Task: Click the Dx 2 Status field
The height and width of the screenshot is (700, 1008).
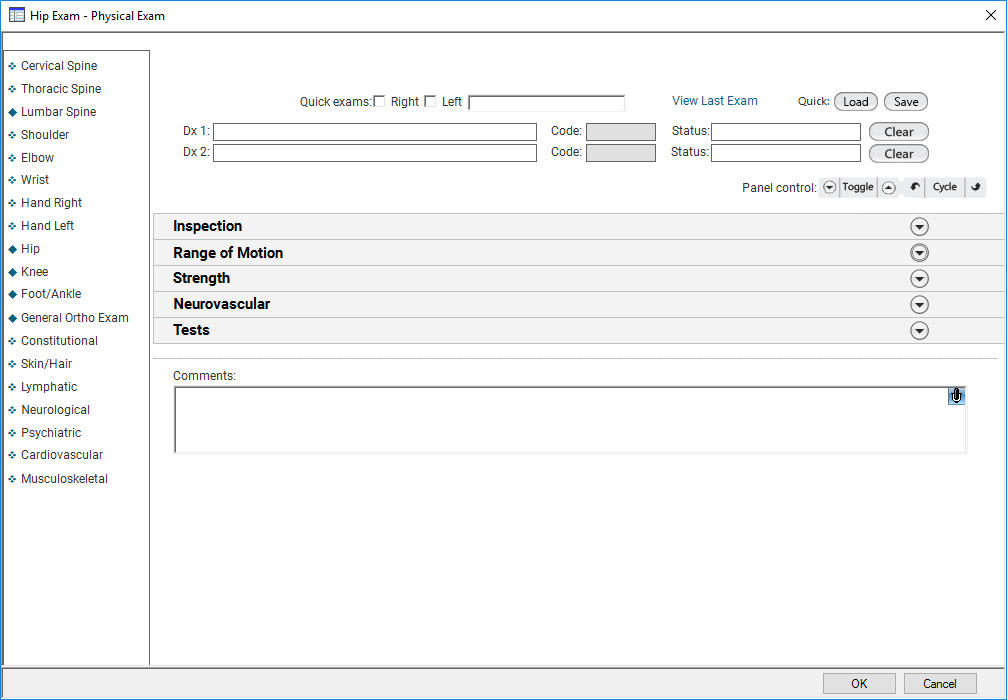Action: click(786, 153)
